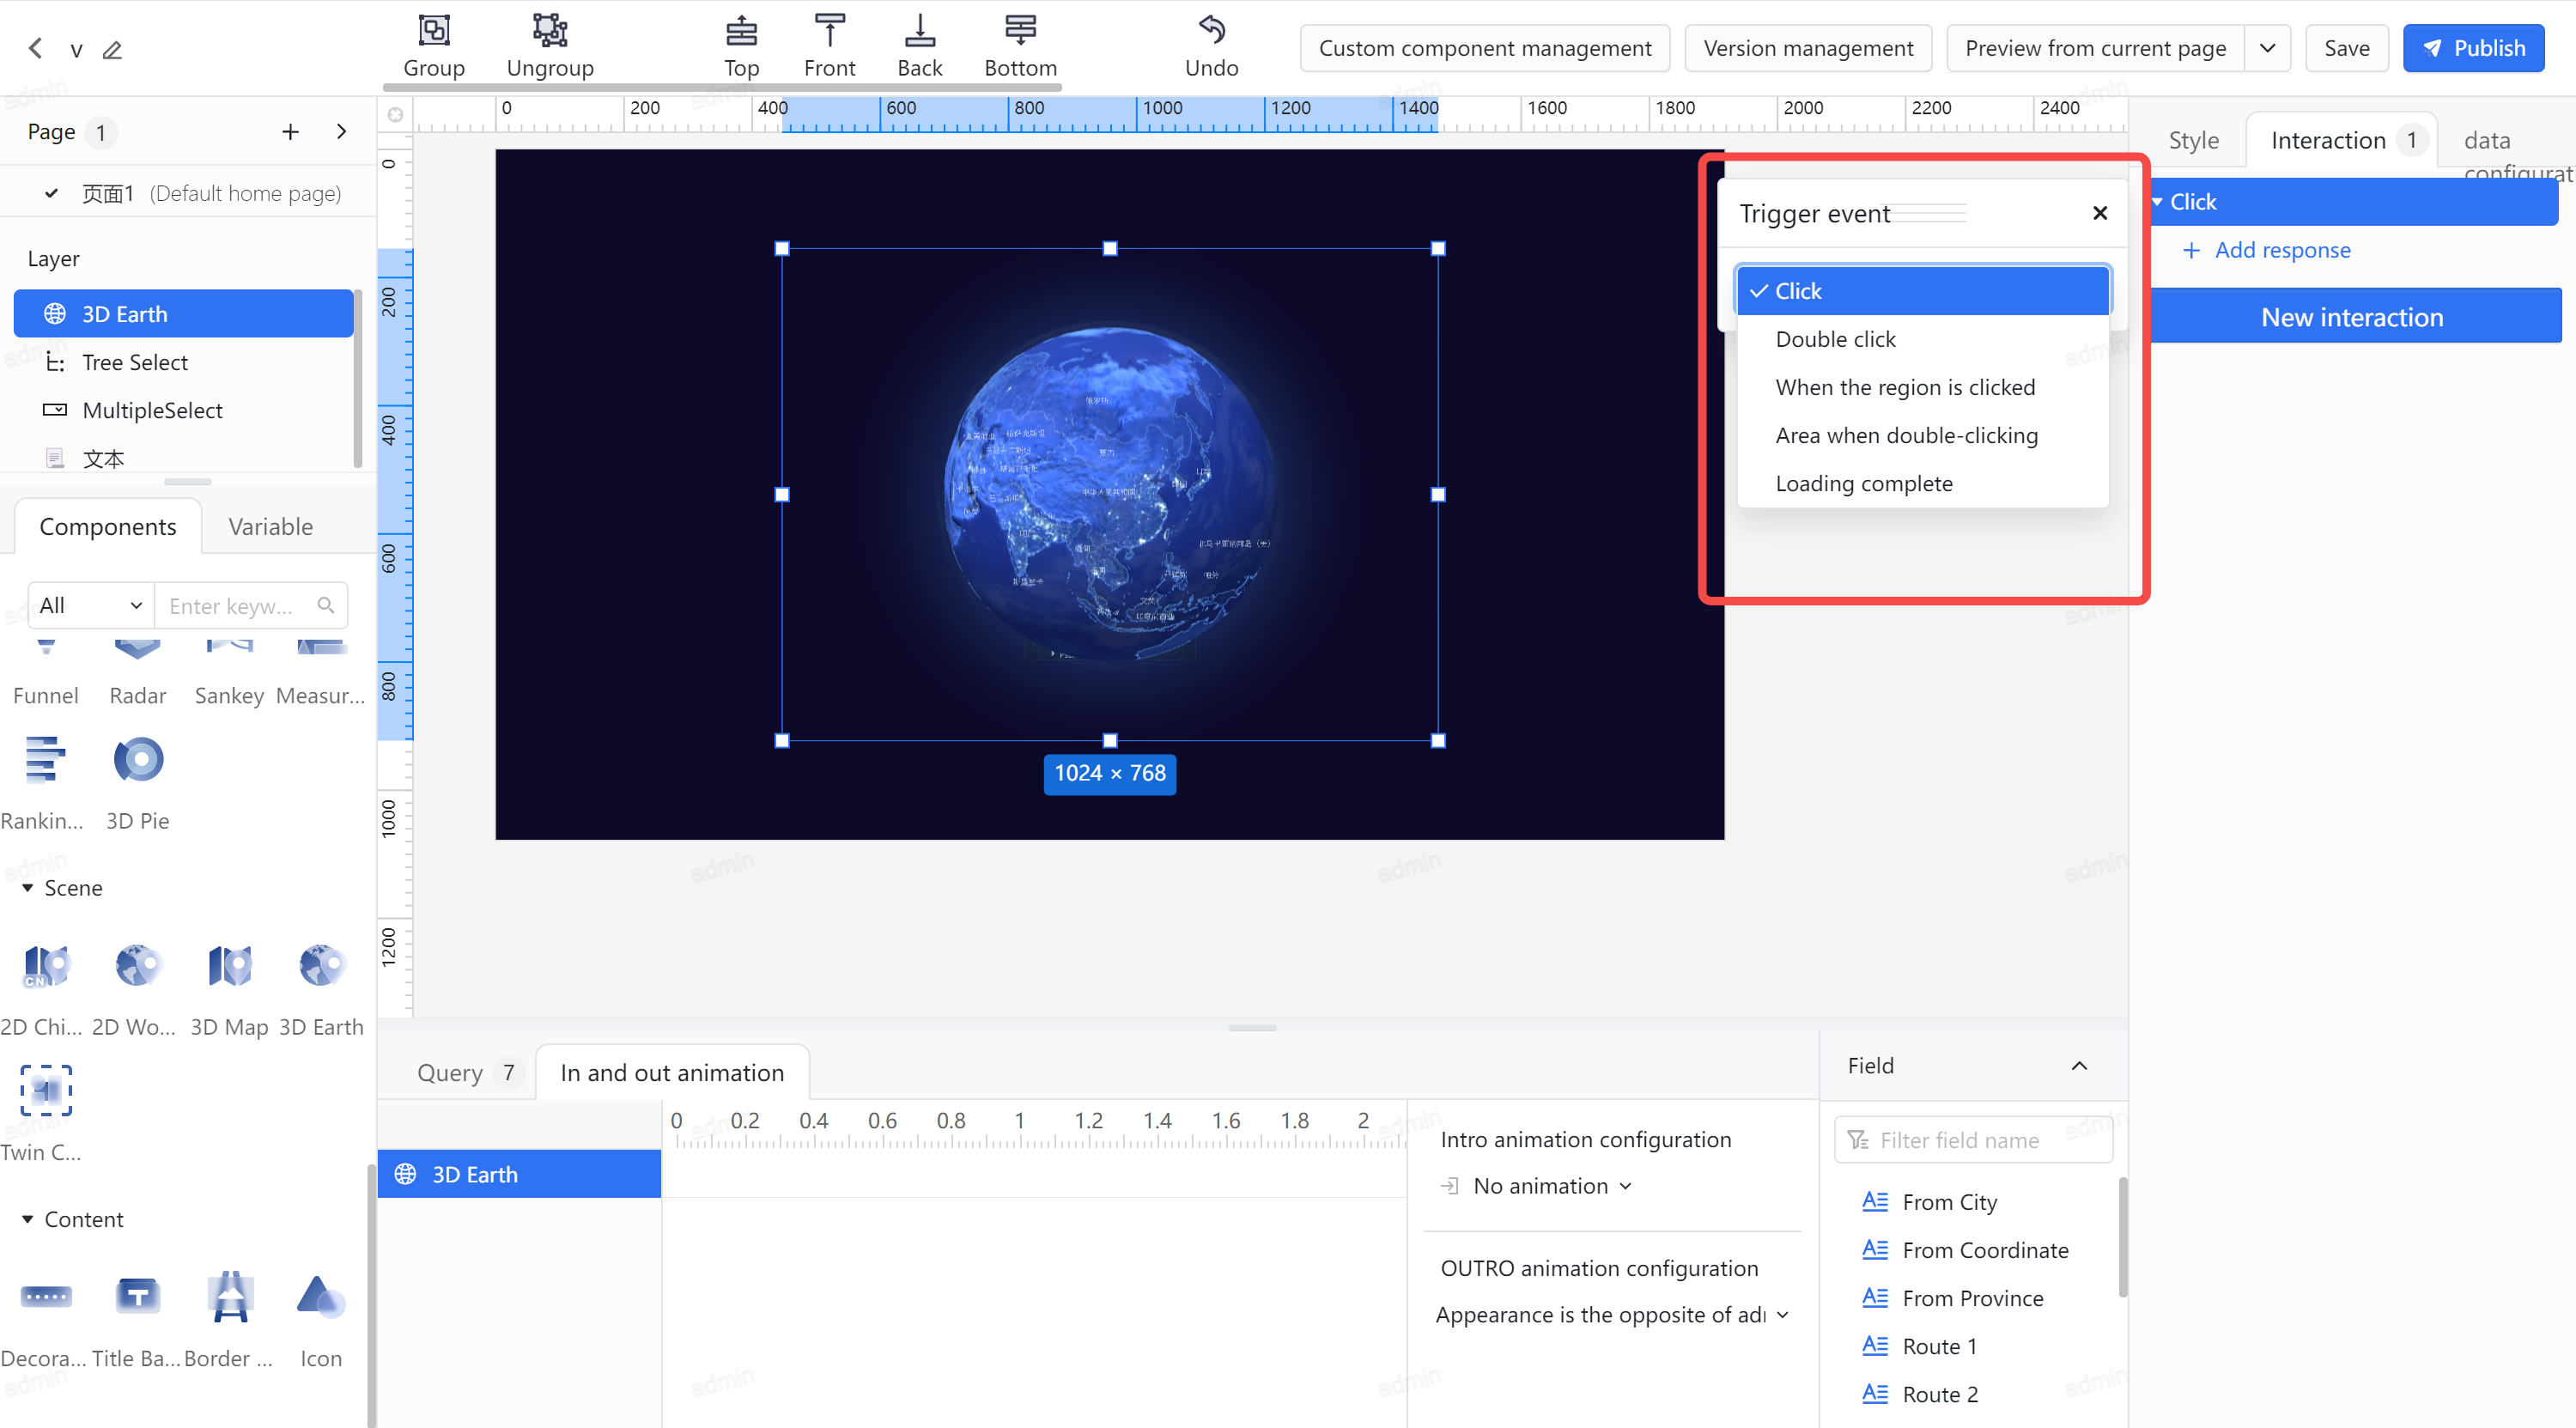Switch to the Style tab
The height and width of the screenshot is (1428, 2576).
pos(2193,140)
